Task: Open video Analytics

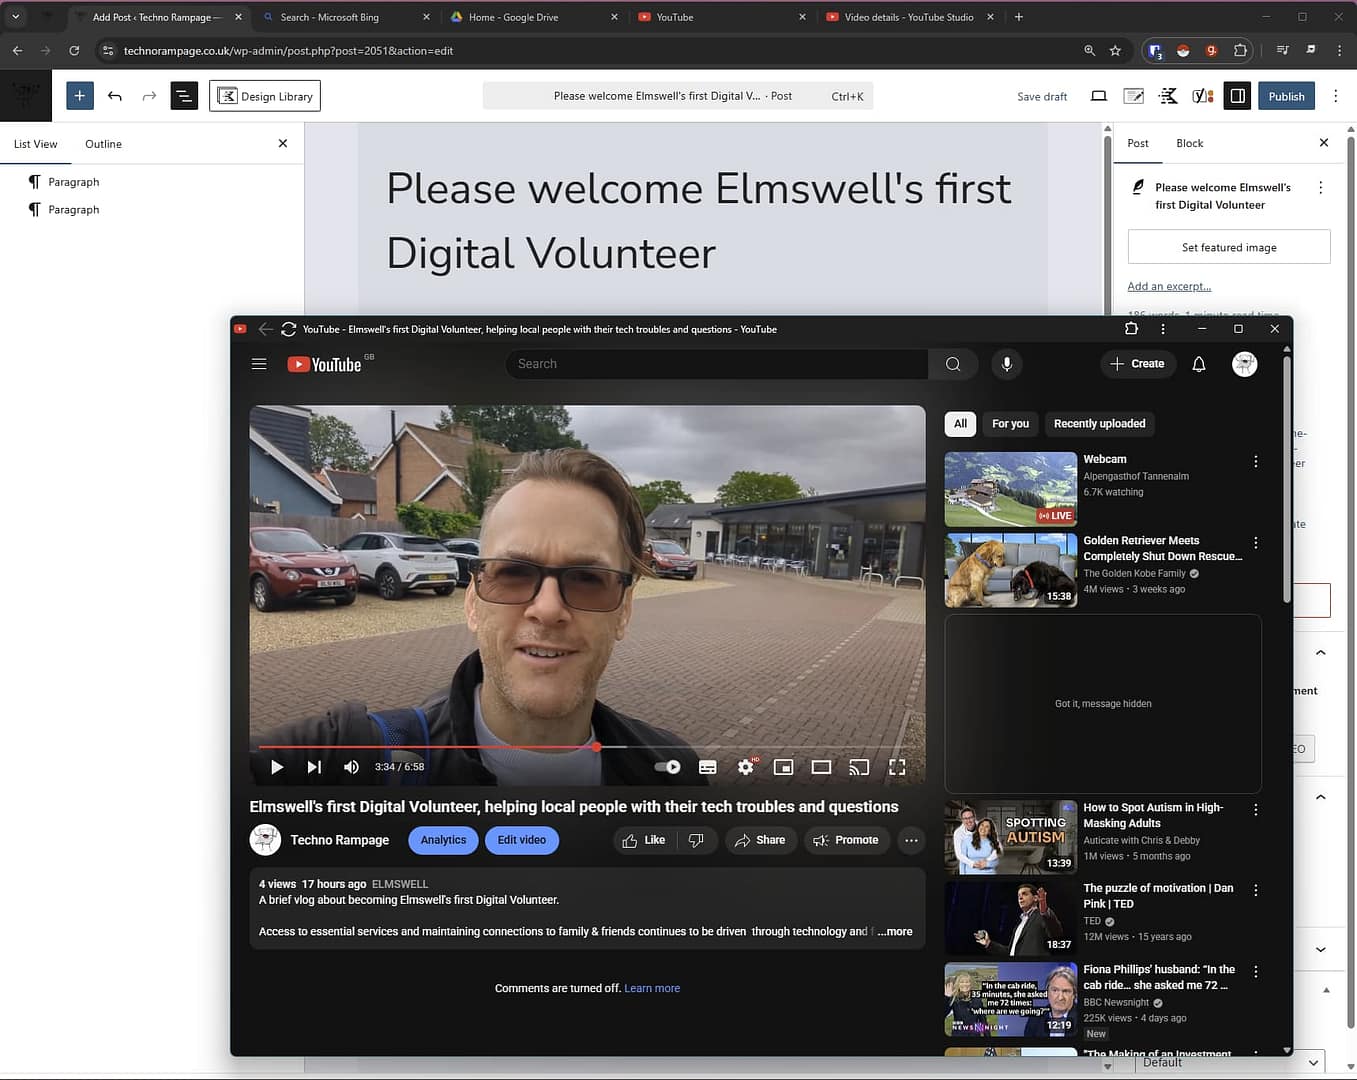Action: click(443, 840)
